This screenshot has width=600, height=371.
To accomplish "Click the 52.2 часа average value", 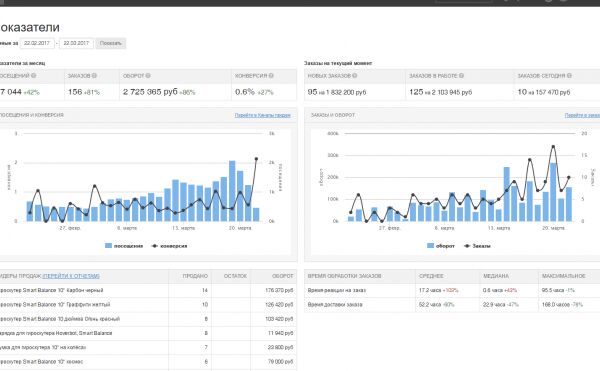I will (x=430, y=304).
